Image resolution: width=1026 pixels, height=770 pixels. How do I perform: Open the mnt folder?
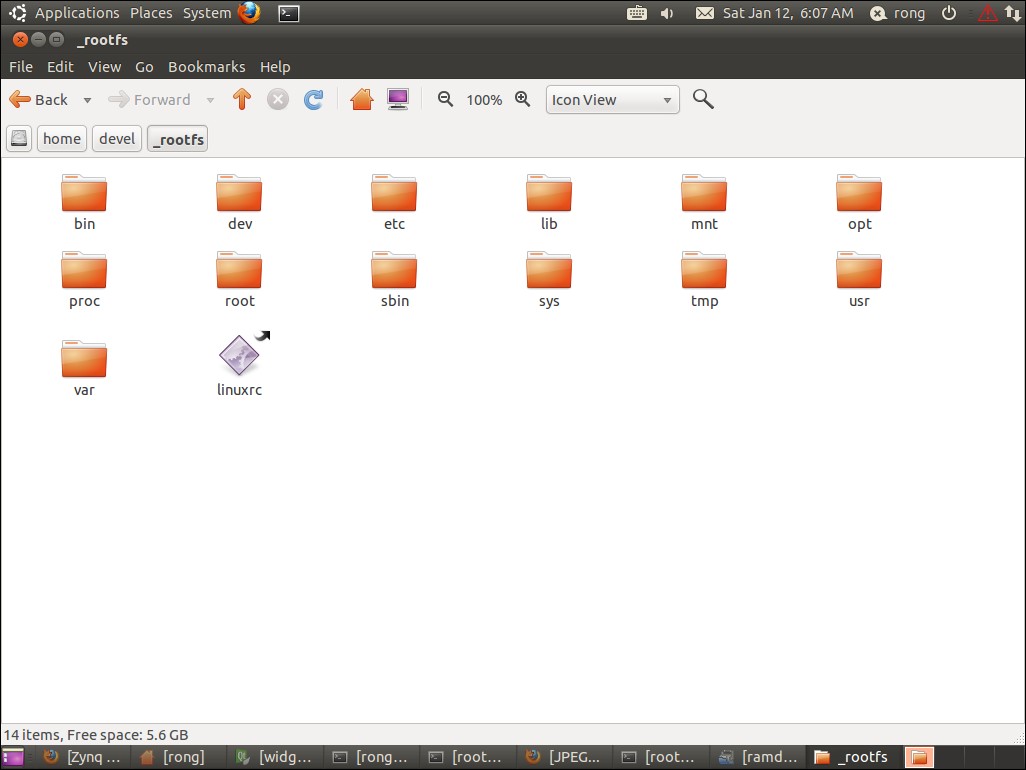704,202
